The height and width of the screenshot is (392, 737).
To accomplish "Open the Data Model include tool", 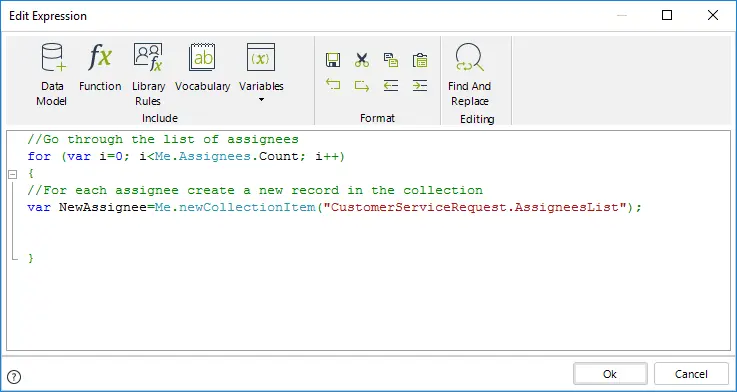I will point(52,74).
